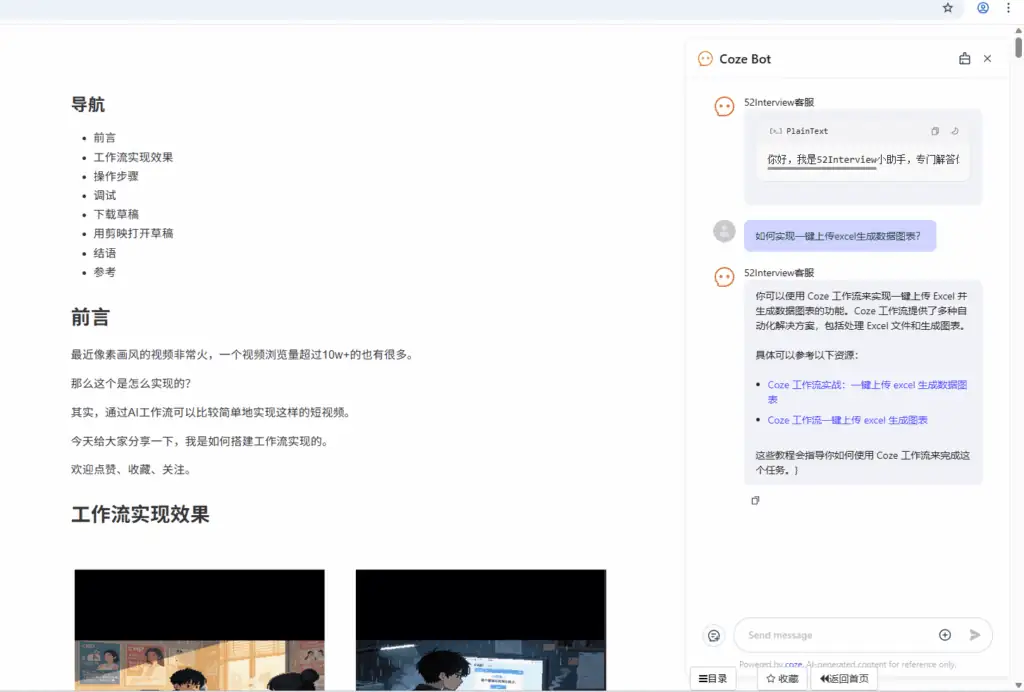The height and width of the screenshot is (692, 1024).
Task: Toggle the bookmark star in the address bar
Action: tap(947, 8)
